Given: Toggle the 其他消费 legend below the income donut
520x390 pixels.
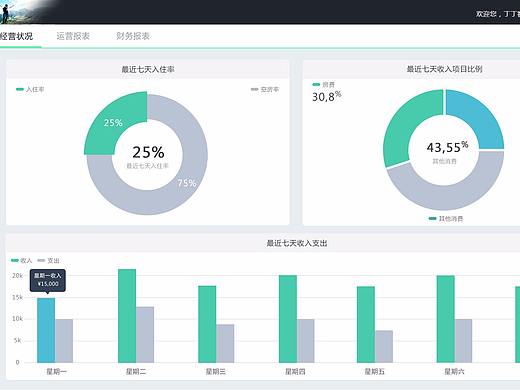Looking at the screenshot, I should (x=446, y=219).
